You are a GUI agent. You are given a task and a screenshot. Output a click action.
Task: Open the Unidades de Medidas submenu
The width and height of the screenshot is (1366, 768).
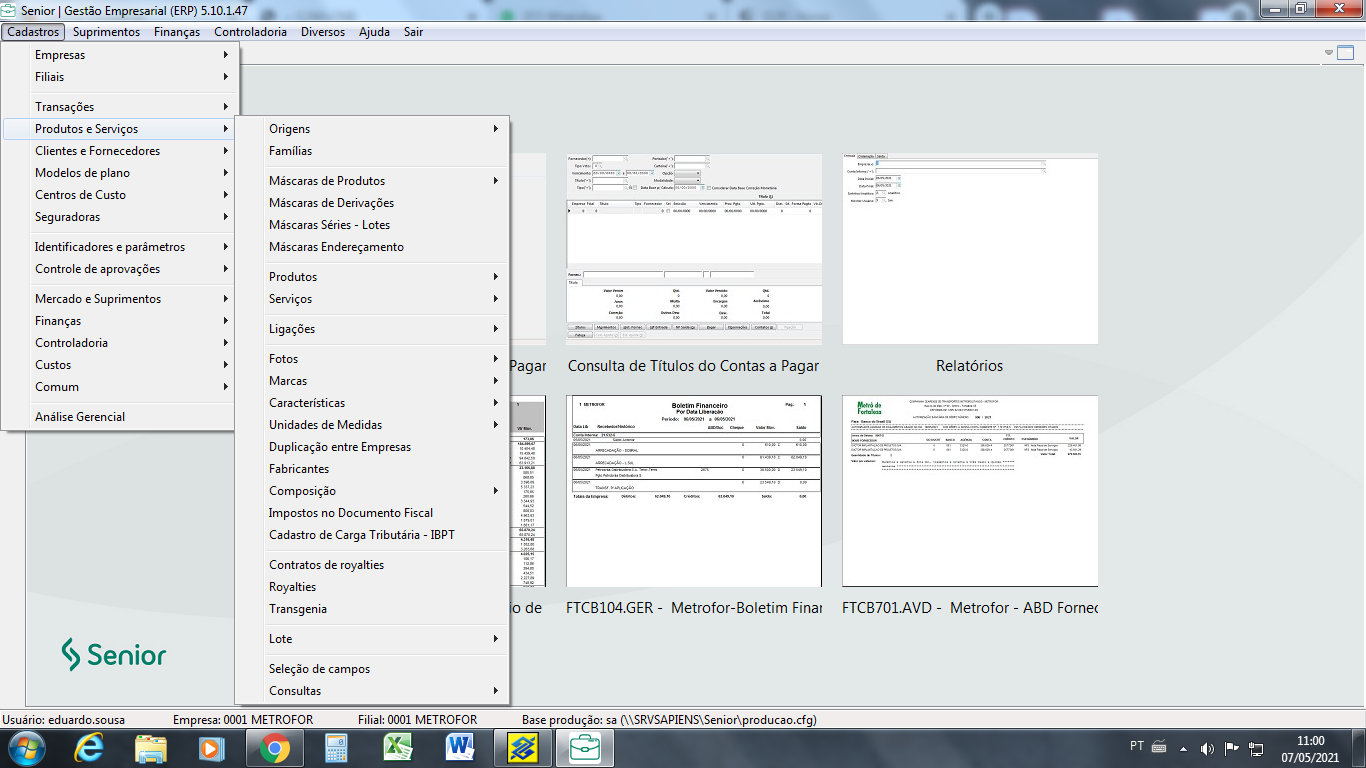(372, 425)
